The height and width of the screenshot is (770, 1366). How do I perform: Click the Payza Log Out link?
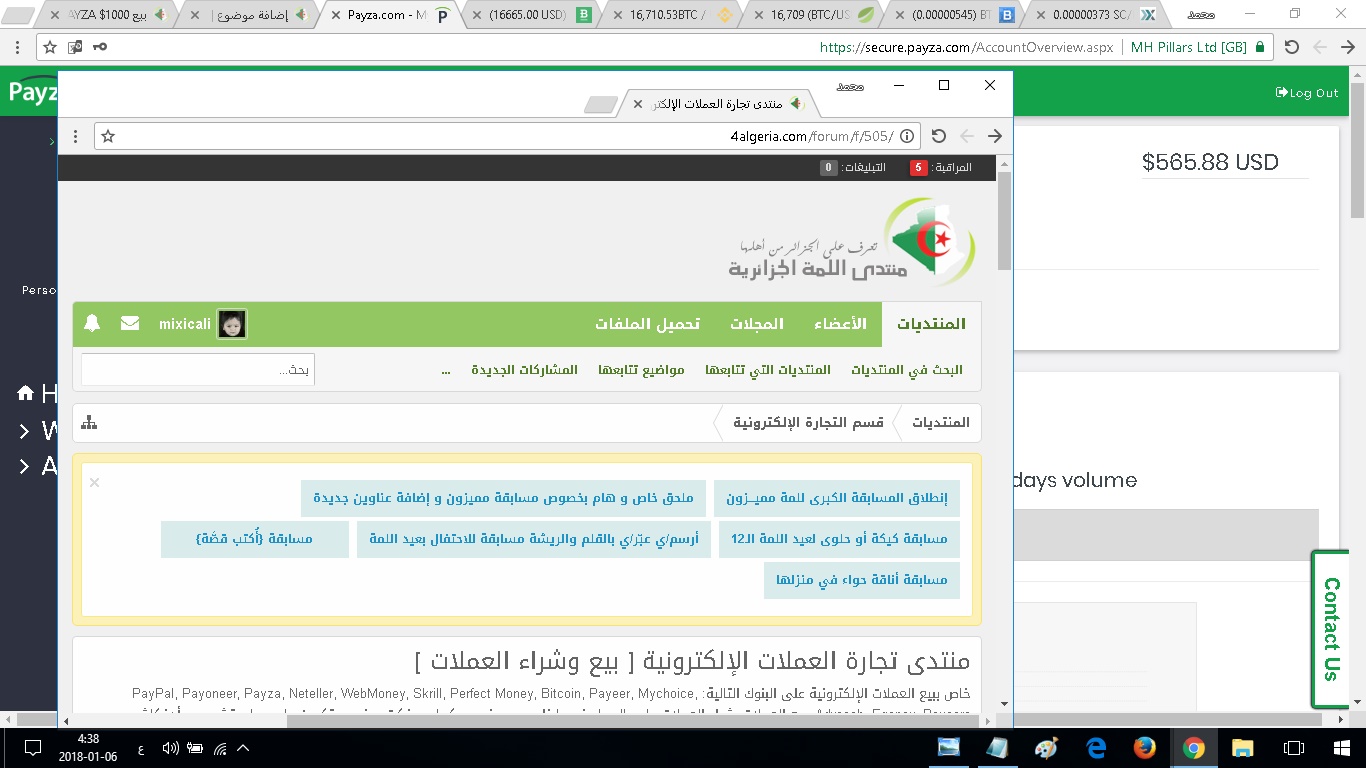(1307, 93)
